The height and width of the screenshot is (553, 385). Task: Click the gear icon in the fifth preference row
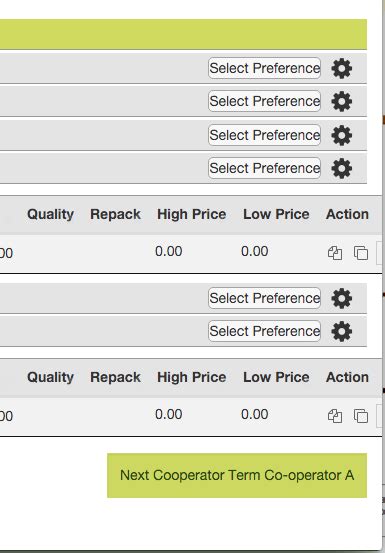click(342, 298)
